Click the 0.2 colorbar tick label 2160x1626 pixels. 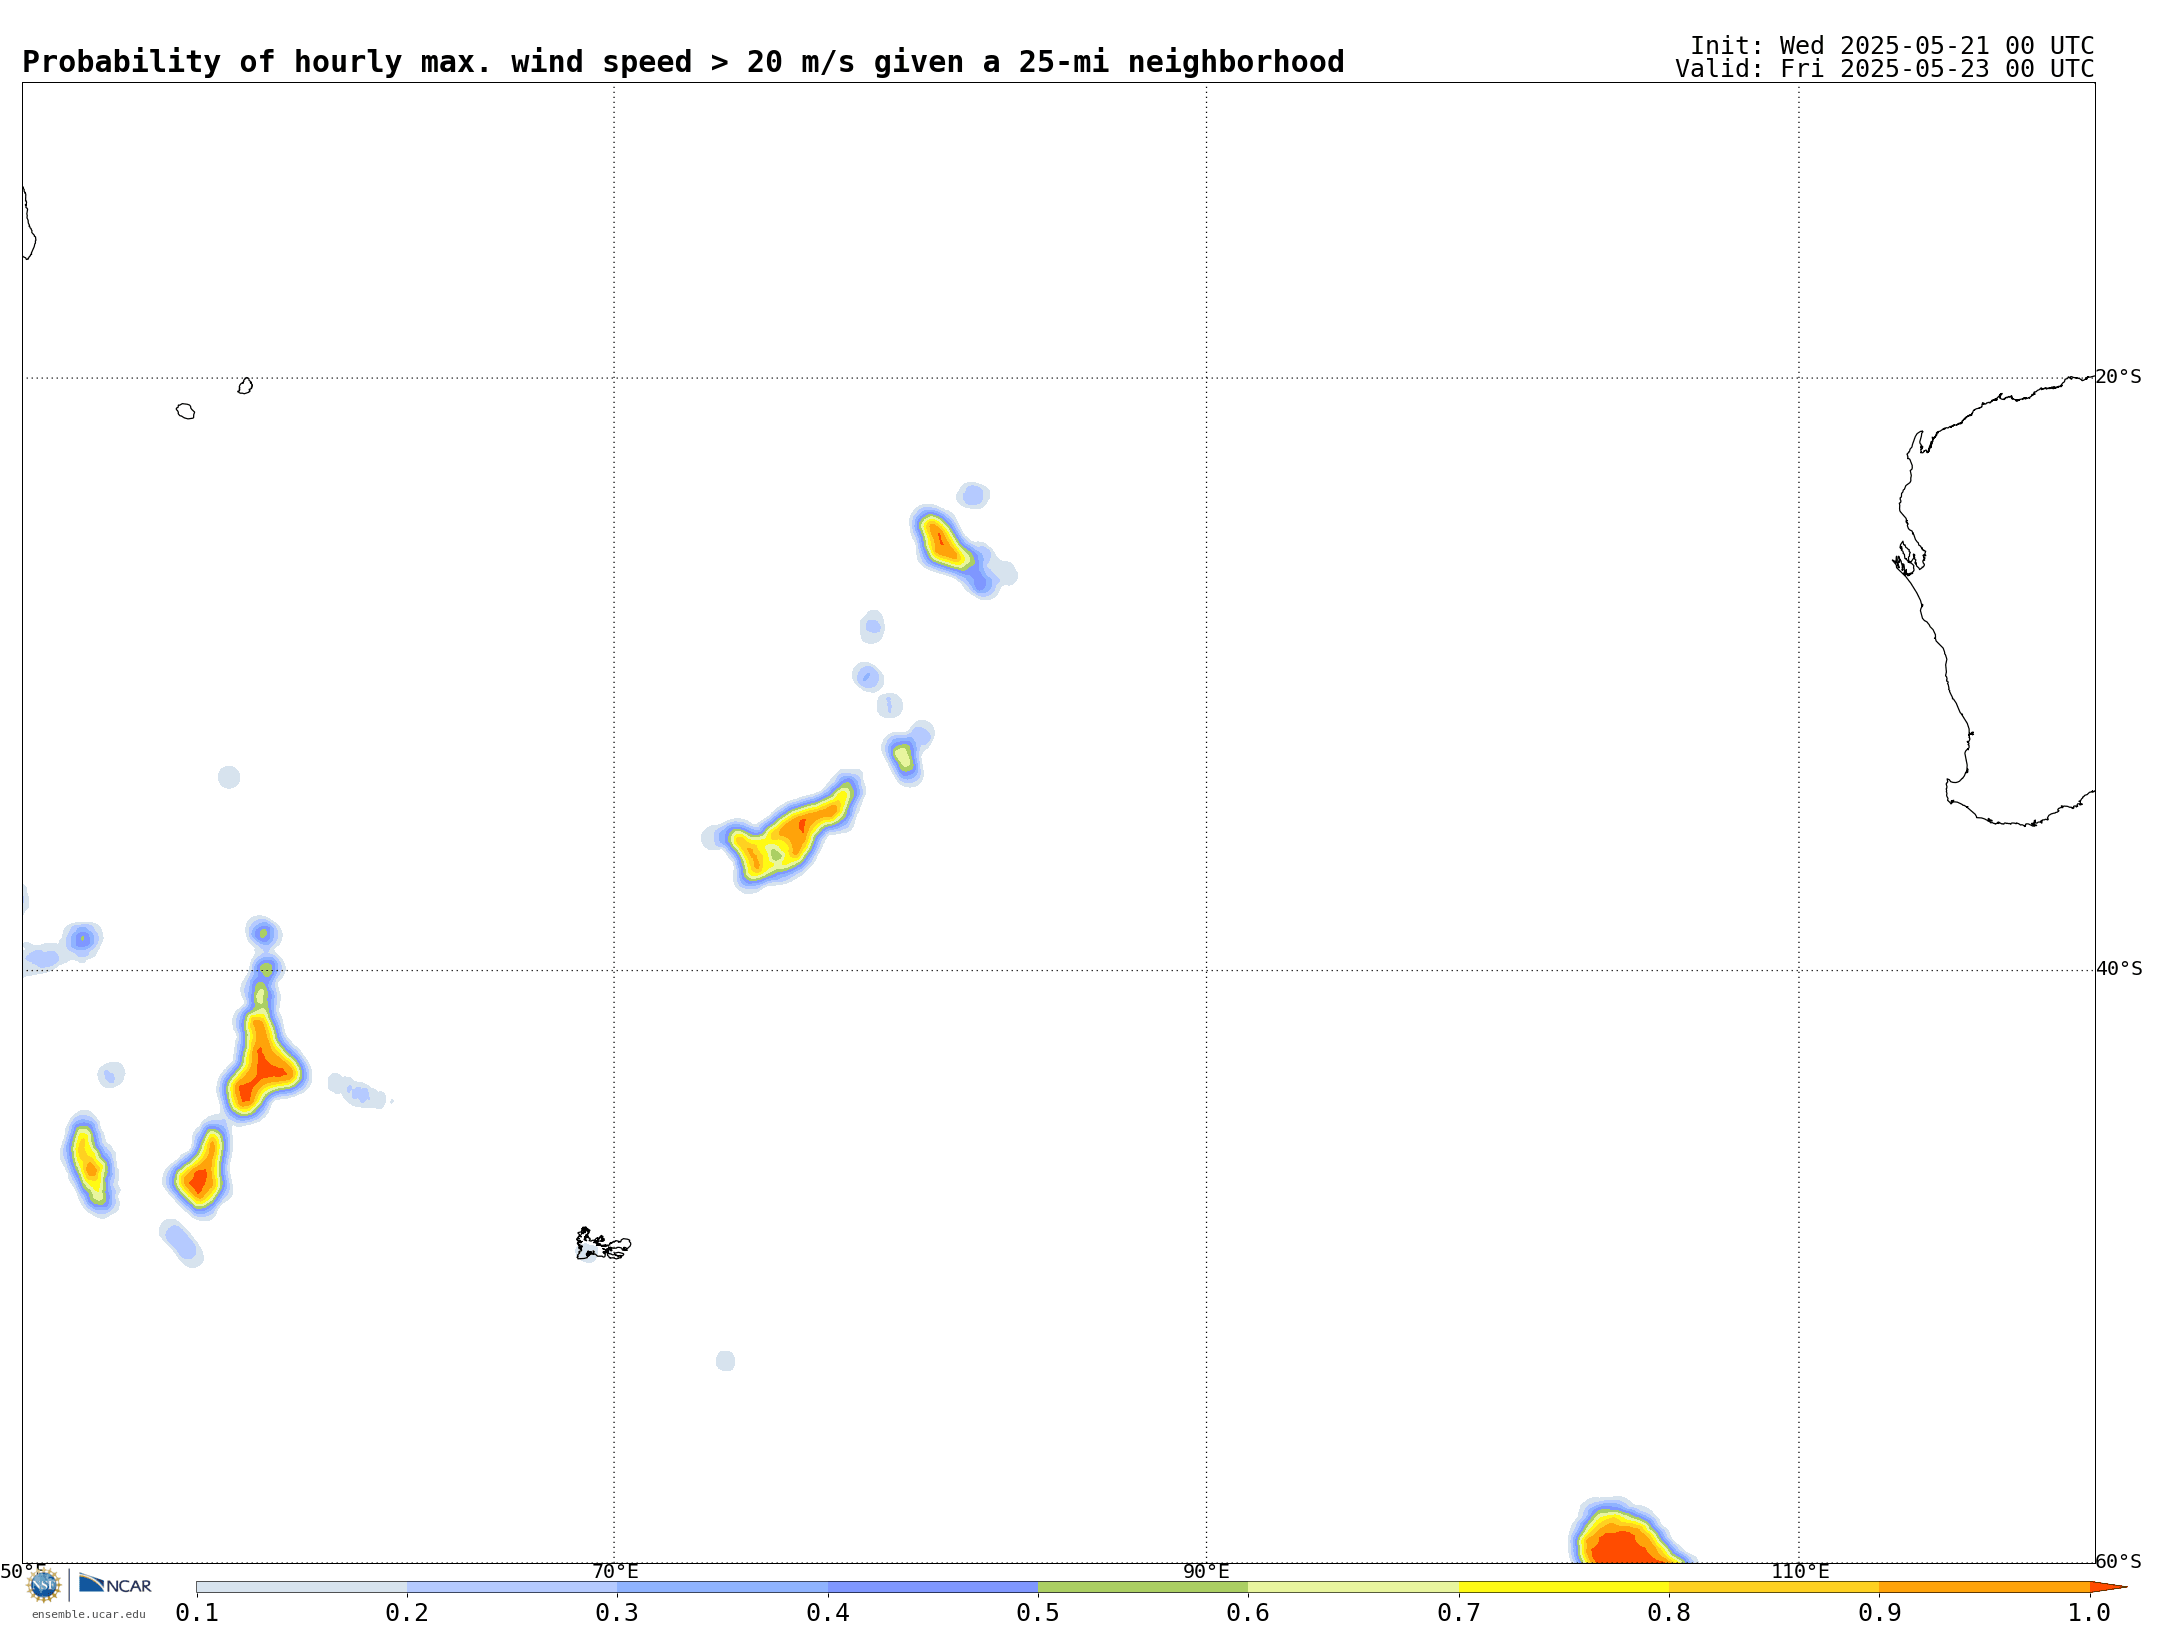pyautogui.click(x=407, y=1612)
